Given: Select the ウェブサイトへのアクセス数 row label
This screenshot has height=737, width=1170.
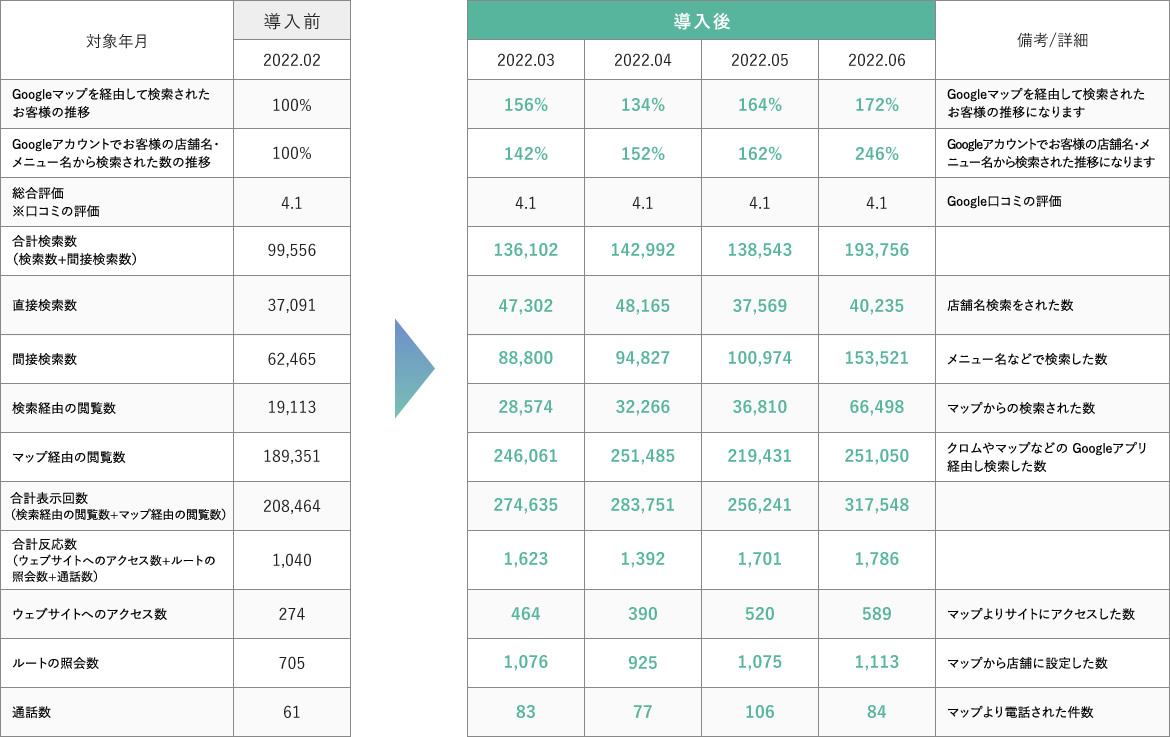Looking at the screenshot, I should click(x=90, y=614).
